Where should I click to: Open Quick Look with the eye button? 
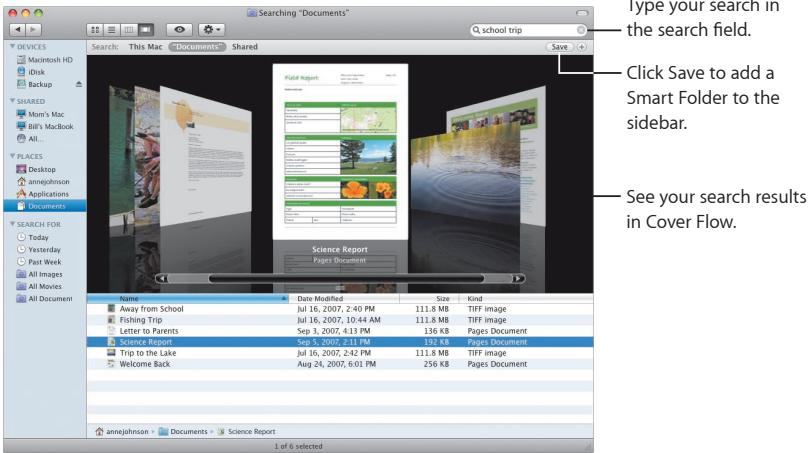pyautogui.click(x=180, y=30)
